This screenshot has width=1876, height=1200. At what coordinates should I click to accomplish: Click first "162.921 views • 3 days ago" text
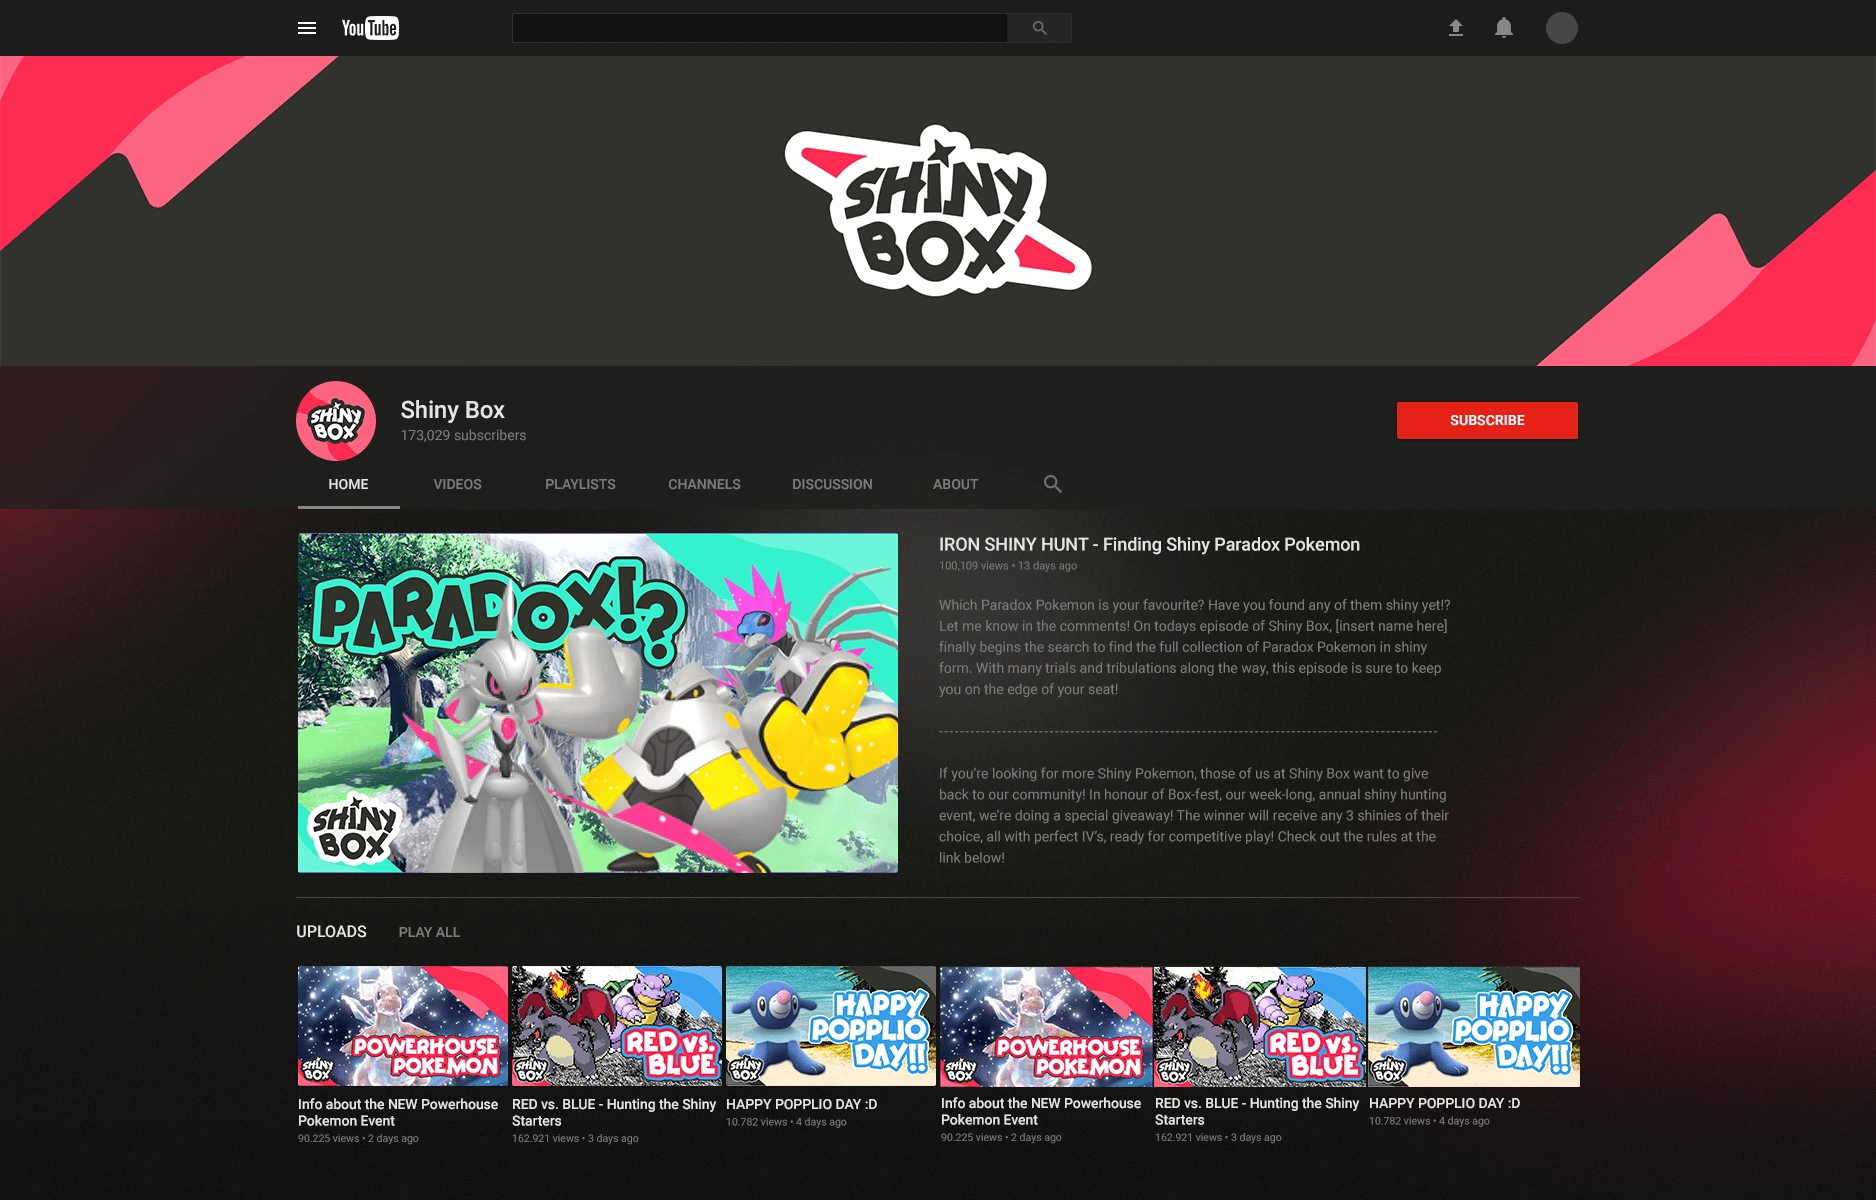(x=575, y=1139)
